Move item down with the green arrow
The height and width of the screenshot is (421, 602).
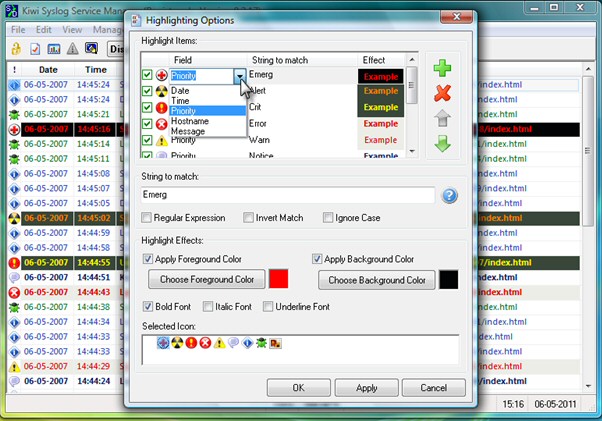pos(442,143)
